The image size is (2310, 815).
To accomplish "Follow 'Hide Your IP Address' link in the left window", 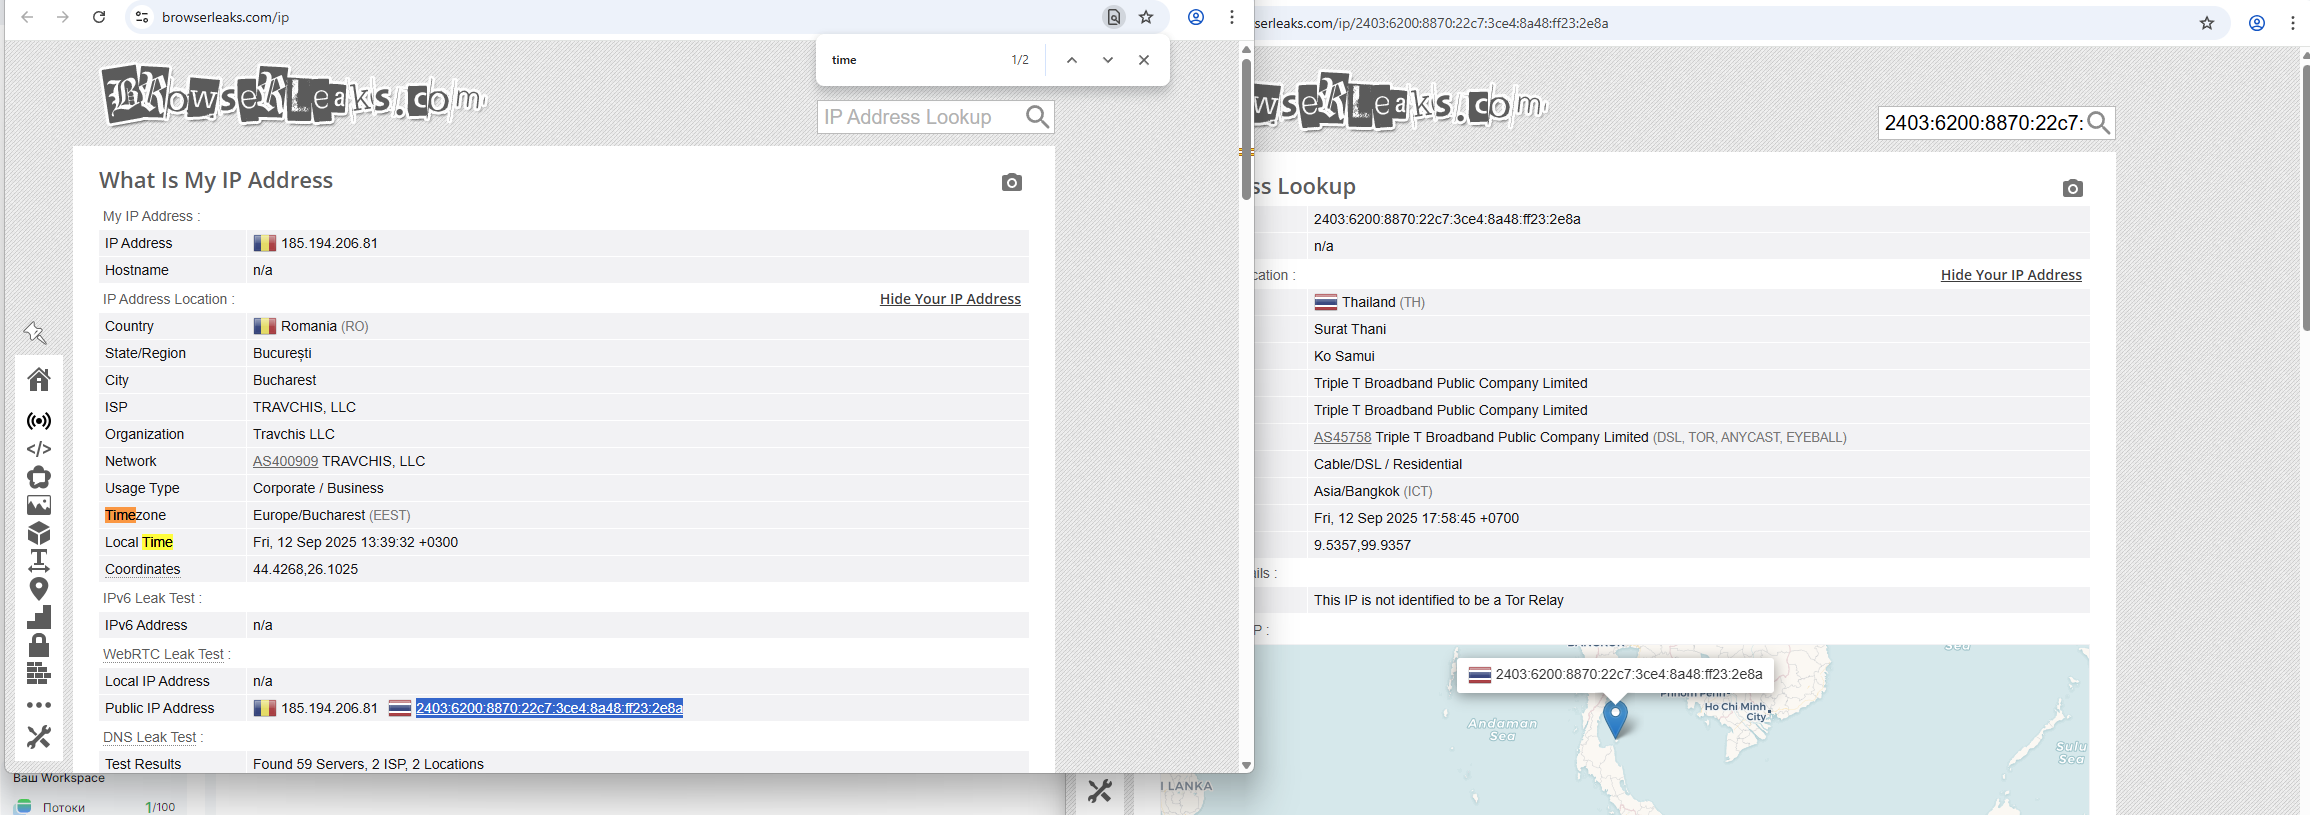I will [950, 299].
